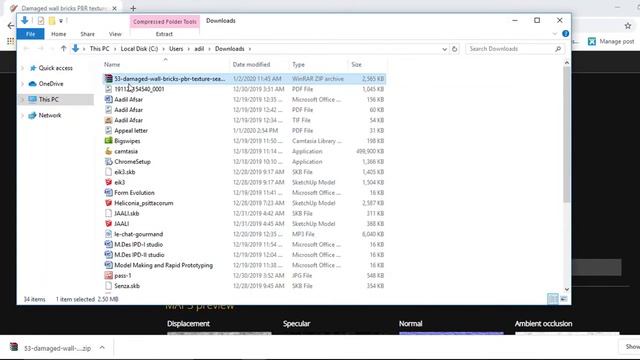Select the JAALI.skb file name
Image resolution: width=640 pixels, height=360 pixels.
coord(127,213)
